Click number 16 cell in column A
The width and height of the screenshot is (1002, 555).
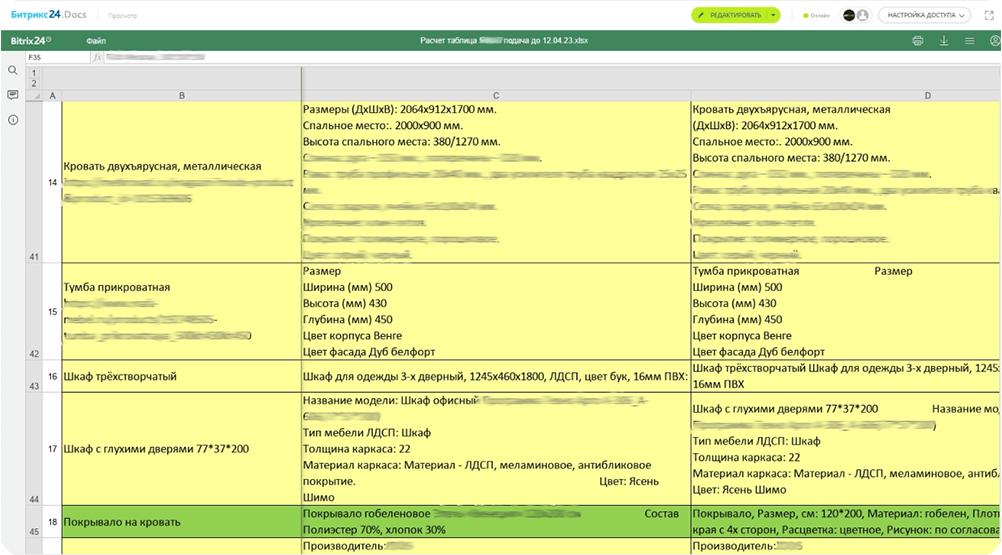(52, 376)
